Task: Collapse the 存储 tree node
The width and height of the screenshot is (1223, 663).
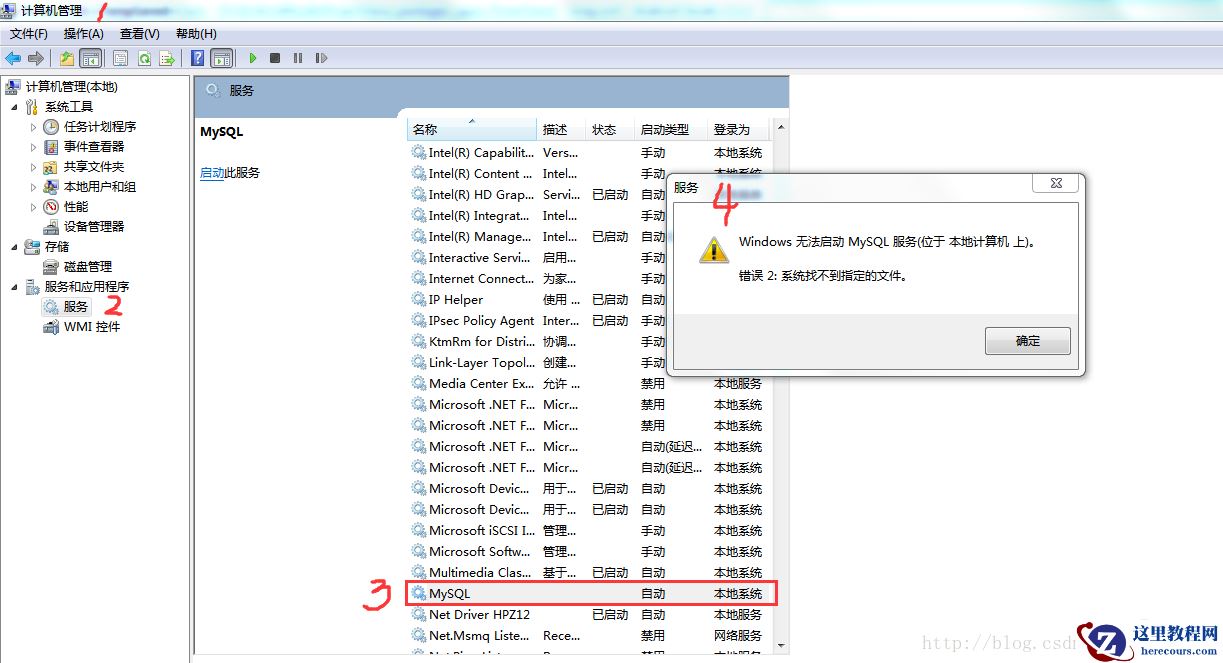Action: 14,247
